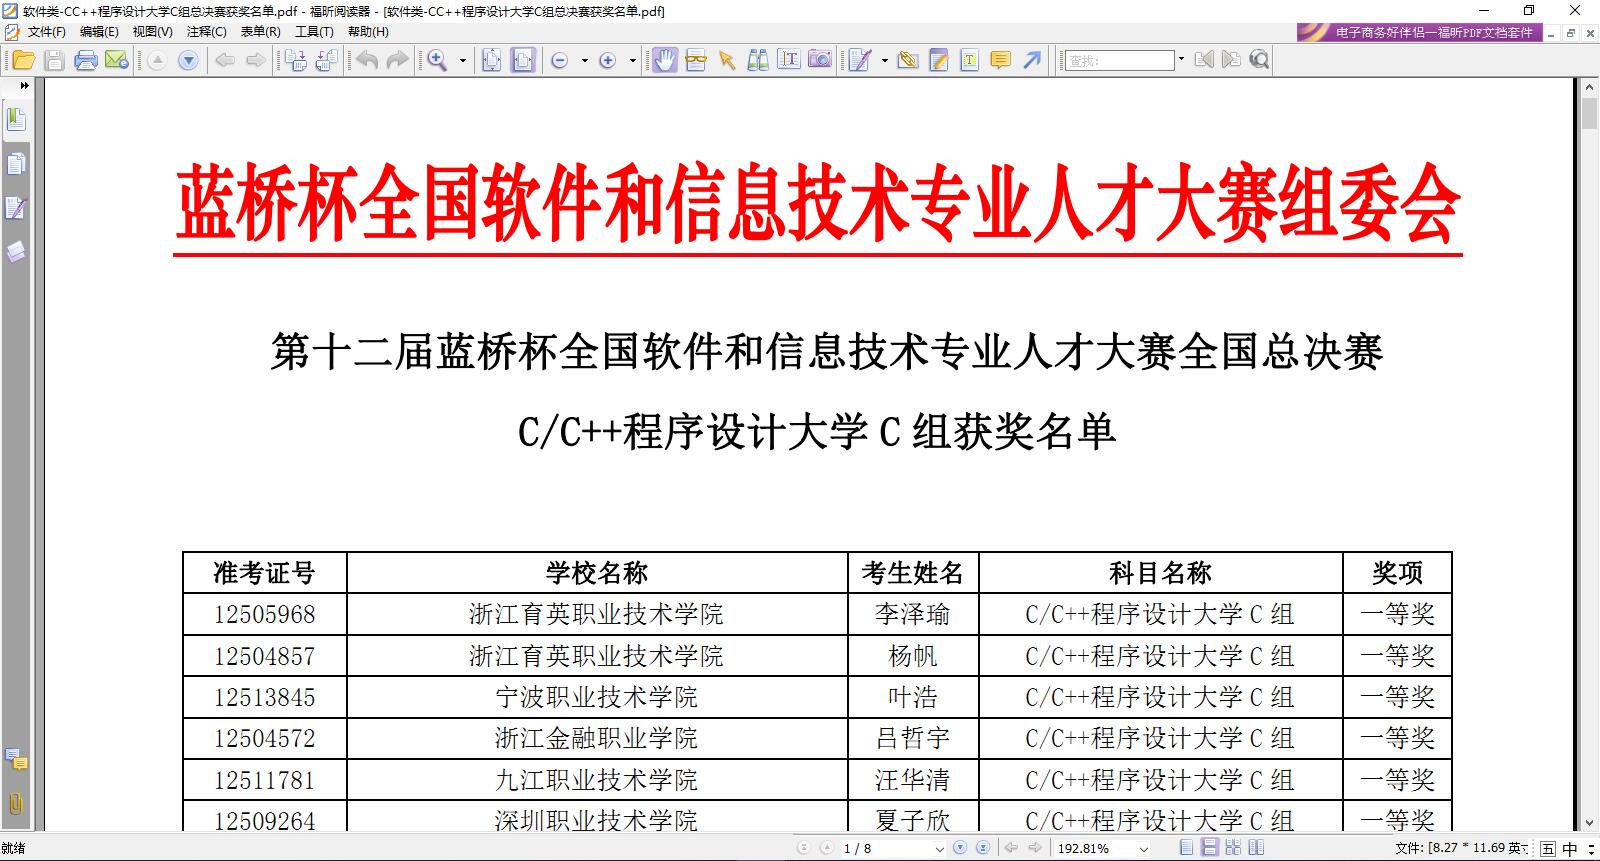Select the Hand tool

point(664,61)
